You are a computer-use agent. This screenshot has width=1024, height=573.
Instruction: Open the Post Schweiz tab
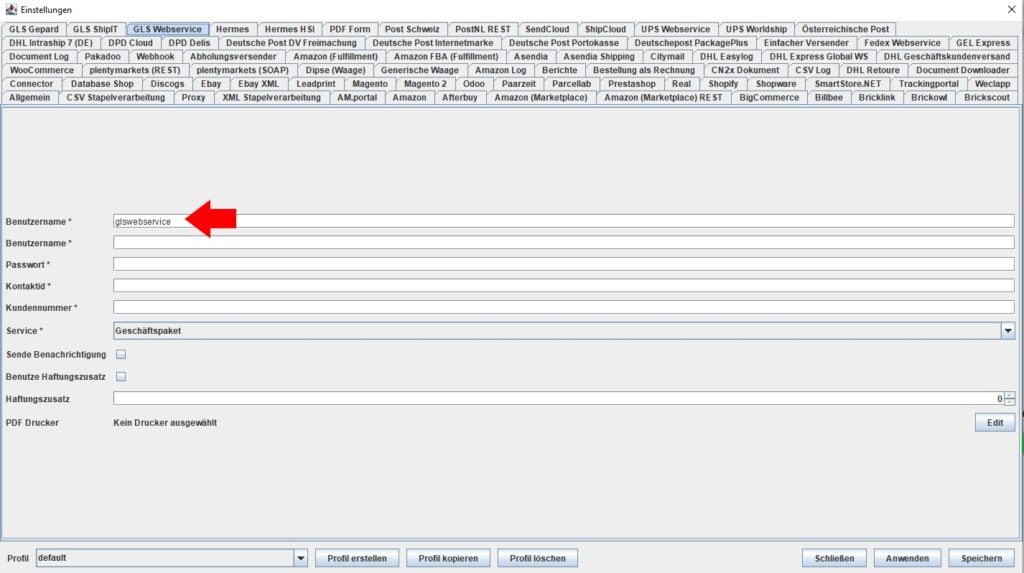pyautogui.click(x=412, y=29)
